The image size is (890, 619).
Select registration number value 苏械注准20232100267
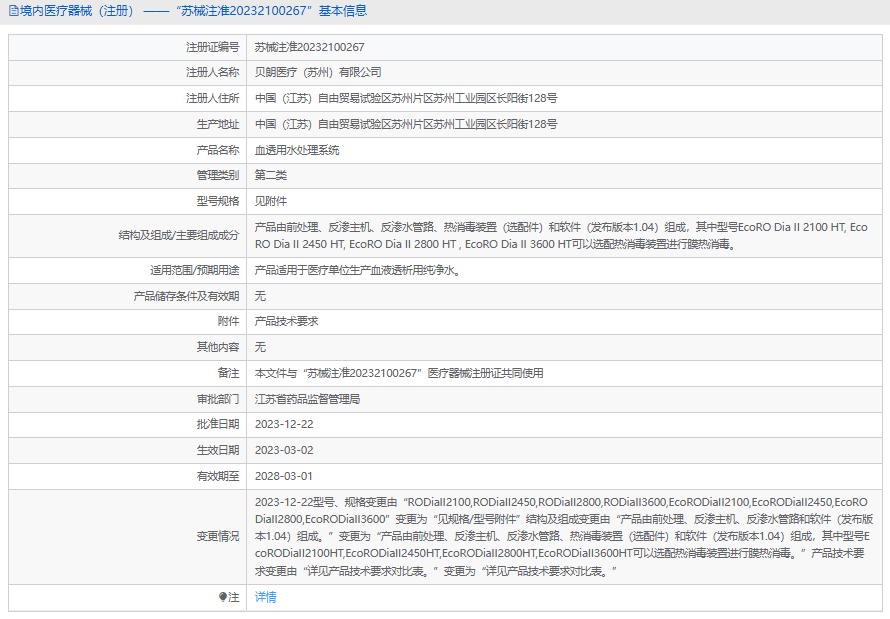(309, 47)
